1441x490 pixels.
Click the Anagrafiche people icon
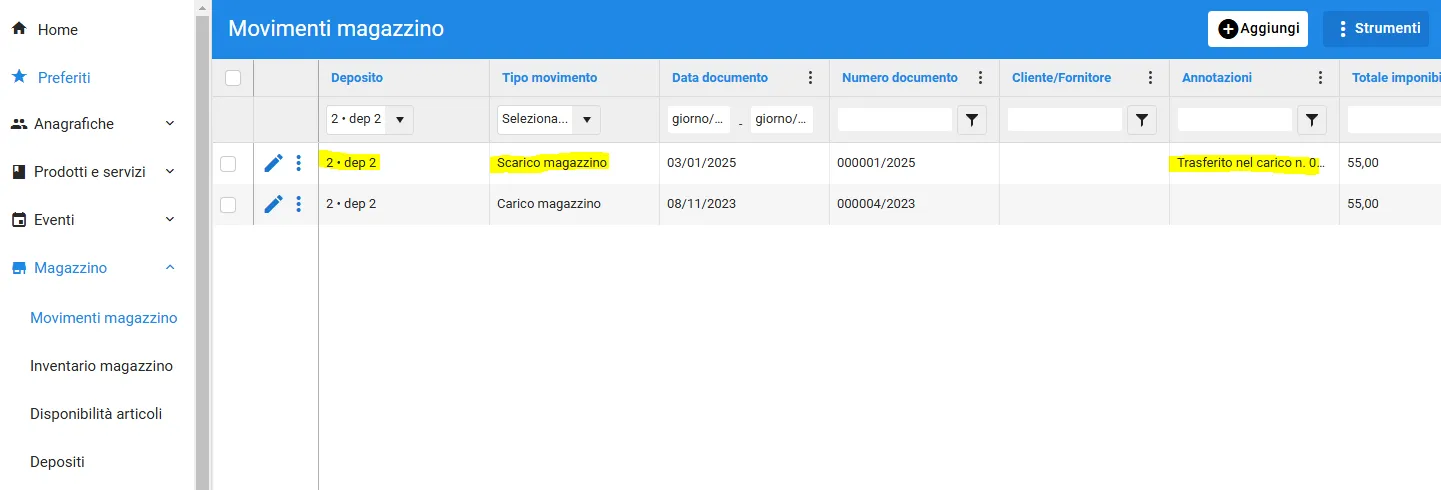point(18,124)
